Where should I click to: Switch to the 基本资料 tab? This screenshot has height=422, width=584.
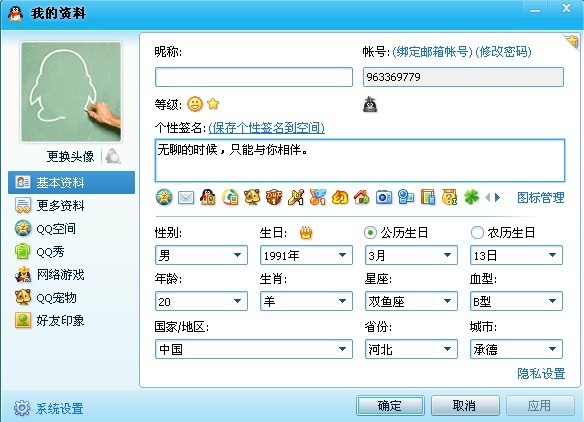coord(72,183)
